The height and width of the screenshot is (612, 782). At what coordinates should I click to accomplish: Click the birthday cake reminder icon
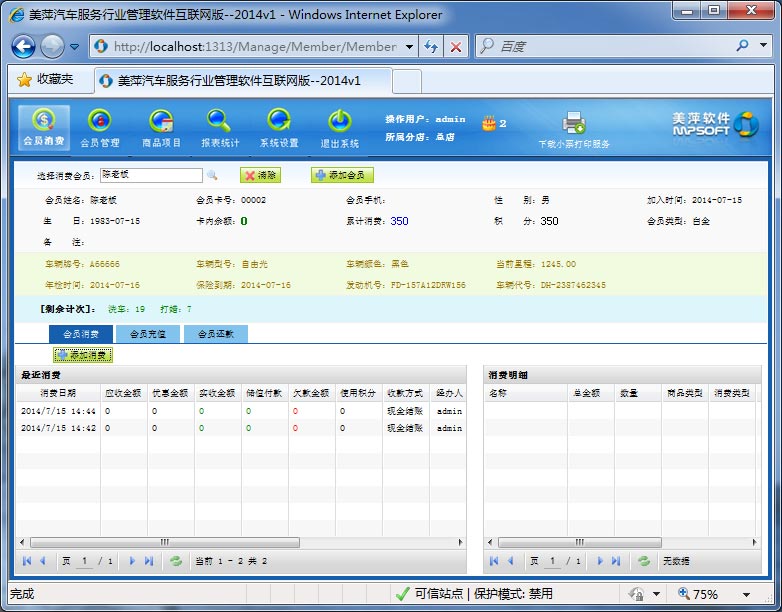click(488, 123)
